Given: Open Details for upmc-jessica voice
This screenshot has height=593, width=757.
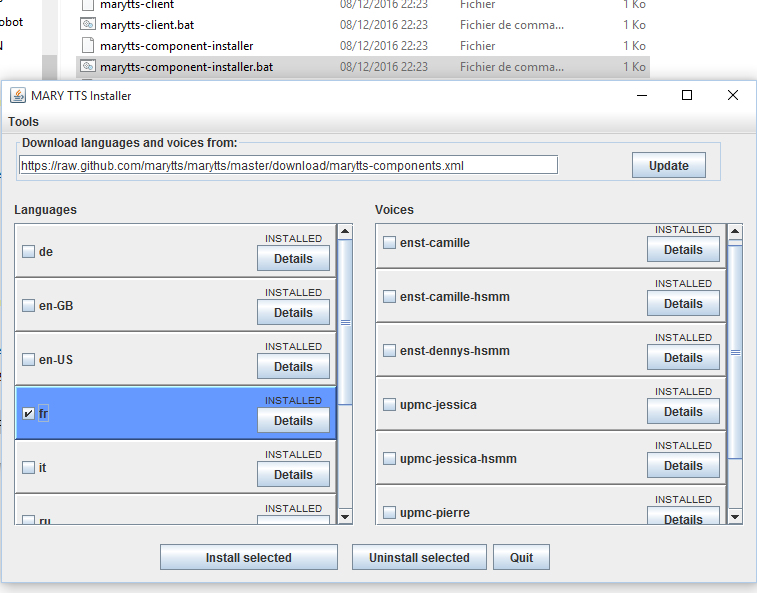Looking at the screenshot, I should pos(683,412).
